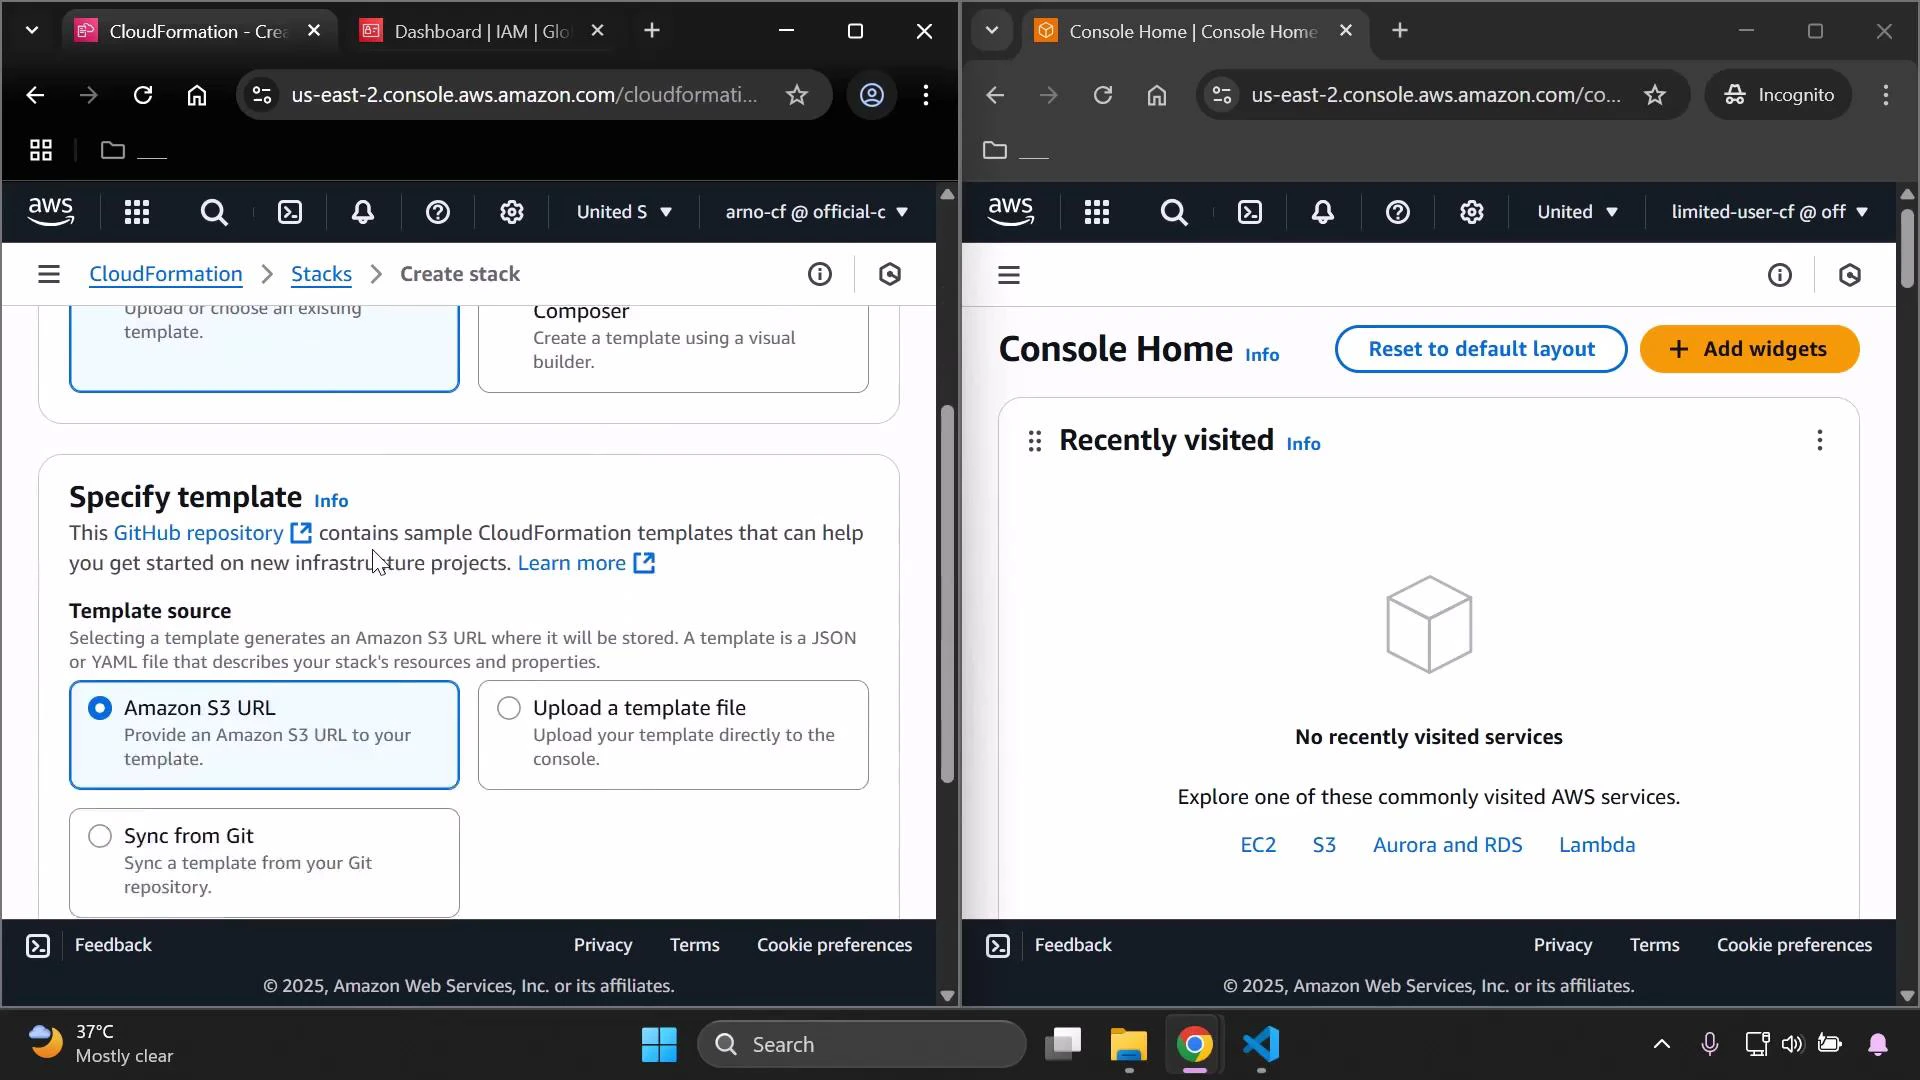Open the AWS services search icon
This screenshot has height=1080, width=1920.
[x=213, y=211]
